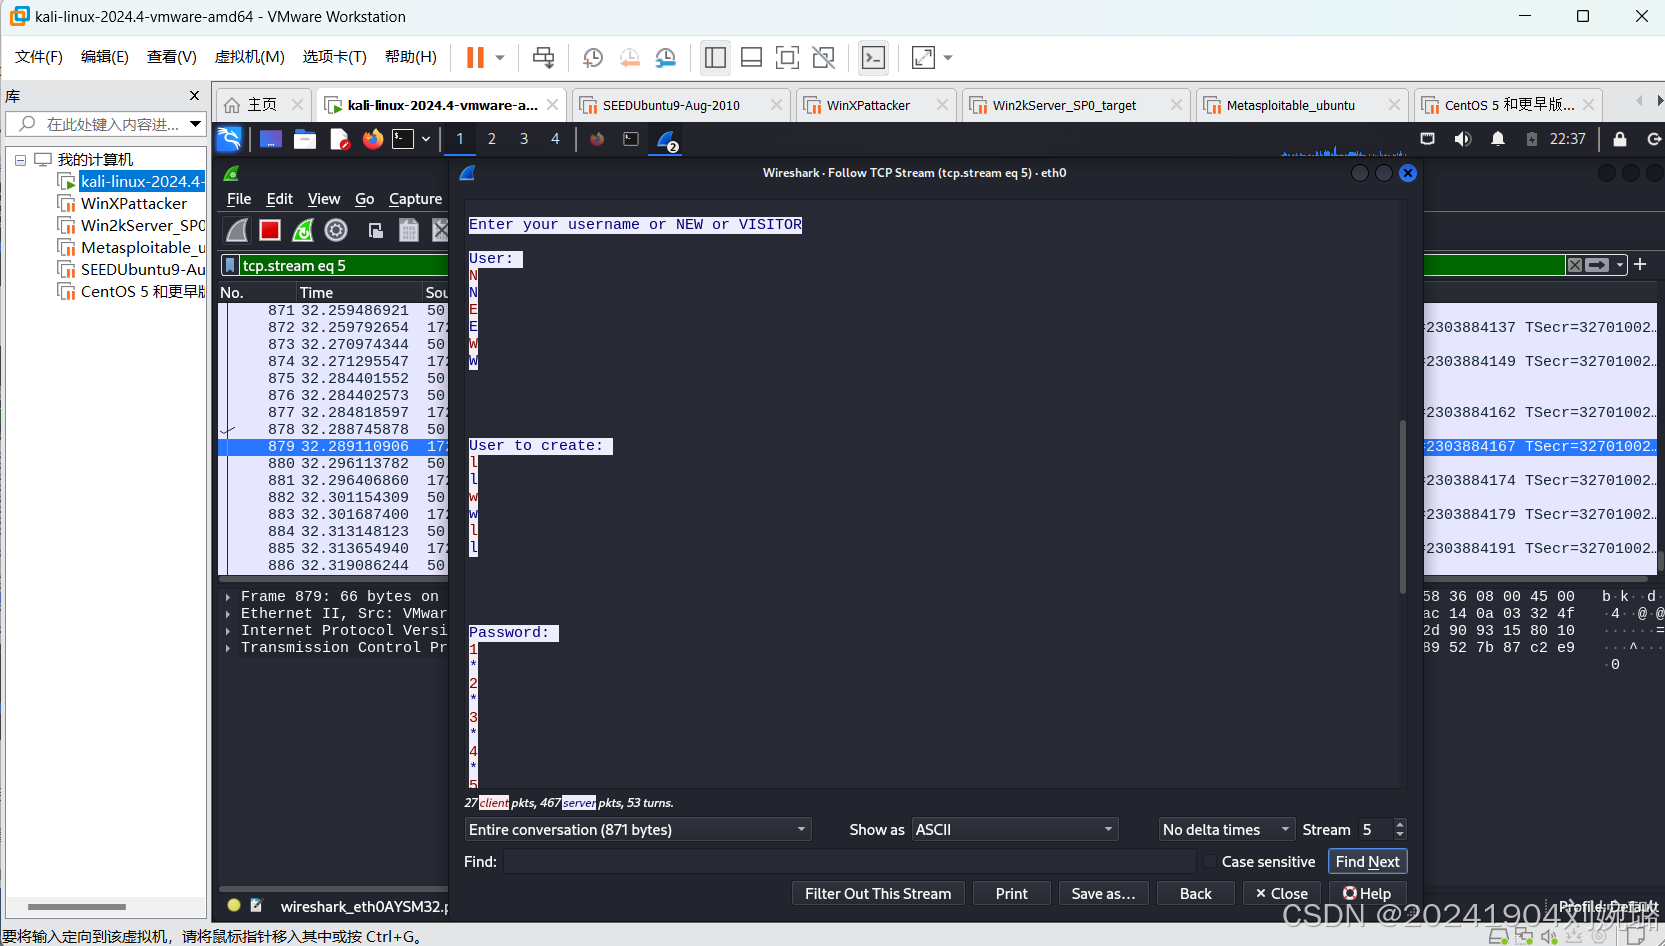Screen dimensions: 1665x946
Task: Clear the display filter with X button
Action: pyautogui.click(x=1575, y=265)
